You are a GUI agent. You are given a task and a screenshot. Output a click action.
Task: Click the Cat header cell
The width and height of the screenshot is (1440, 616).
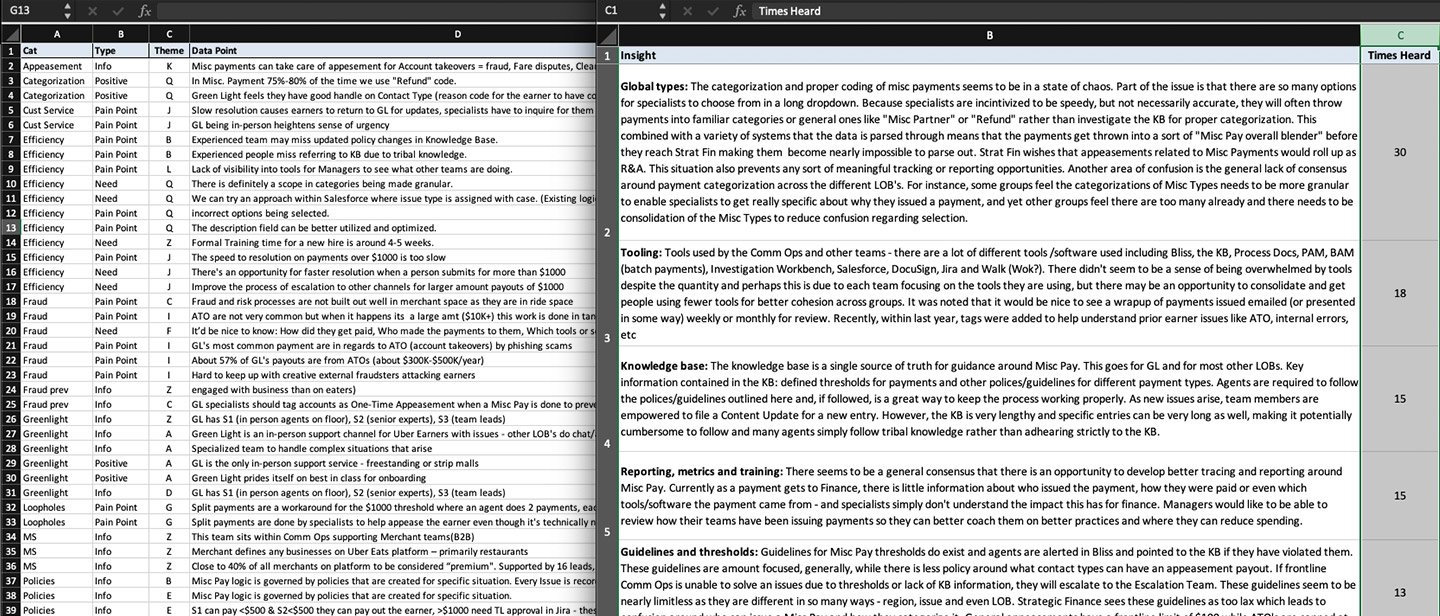coord(55,50)
